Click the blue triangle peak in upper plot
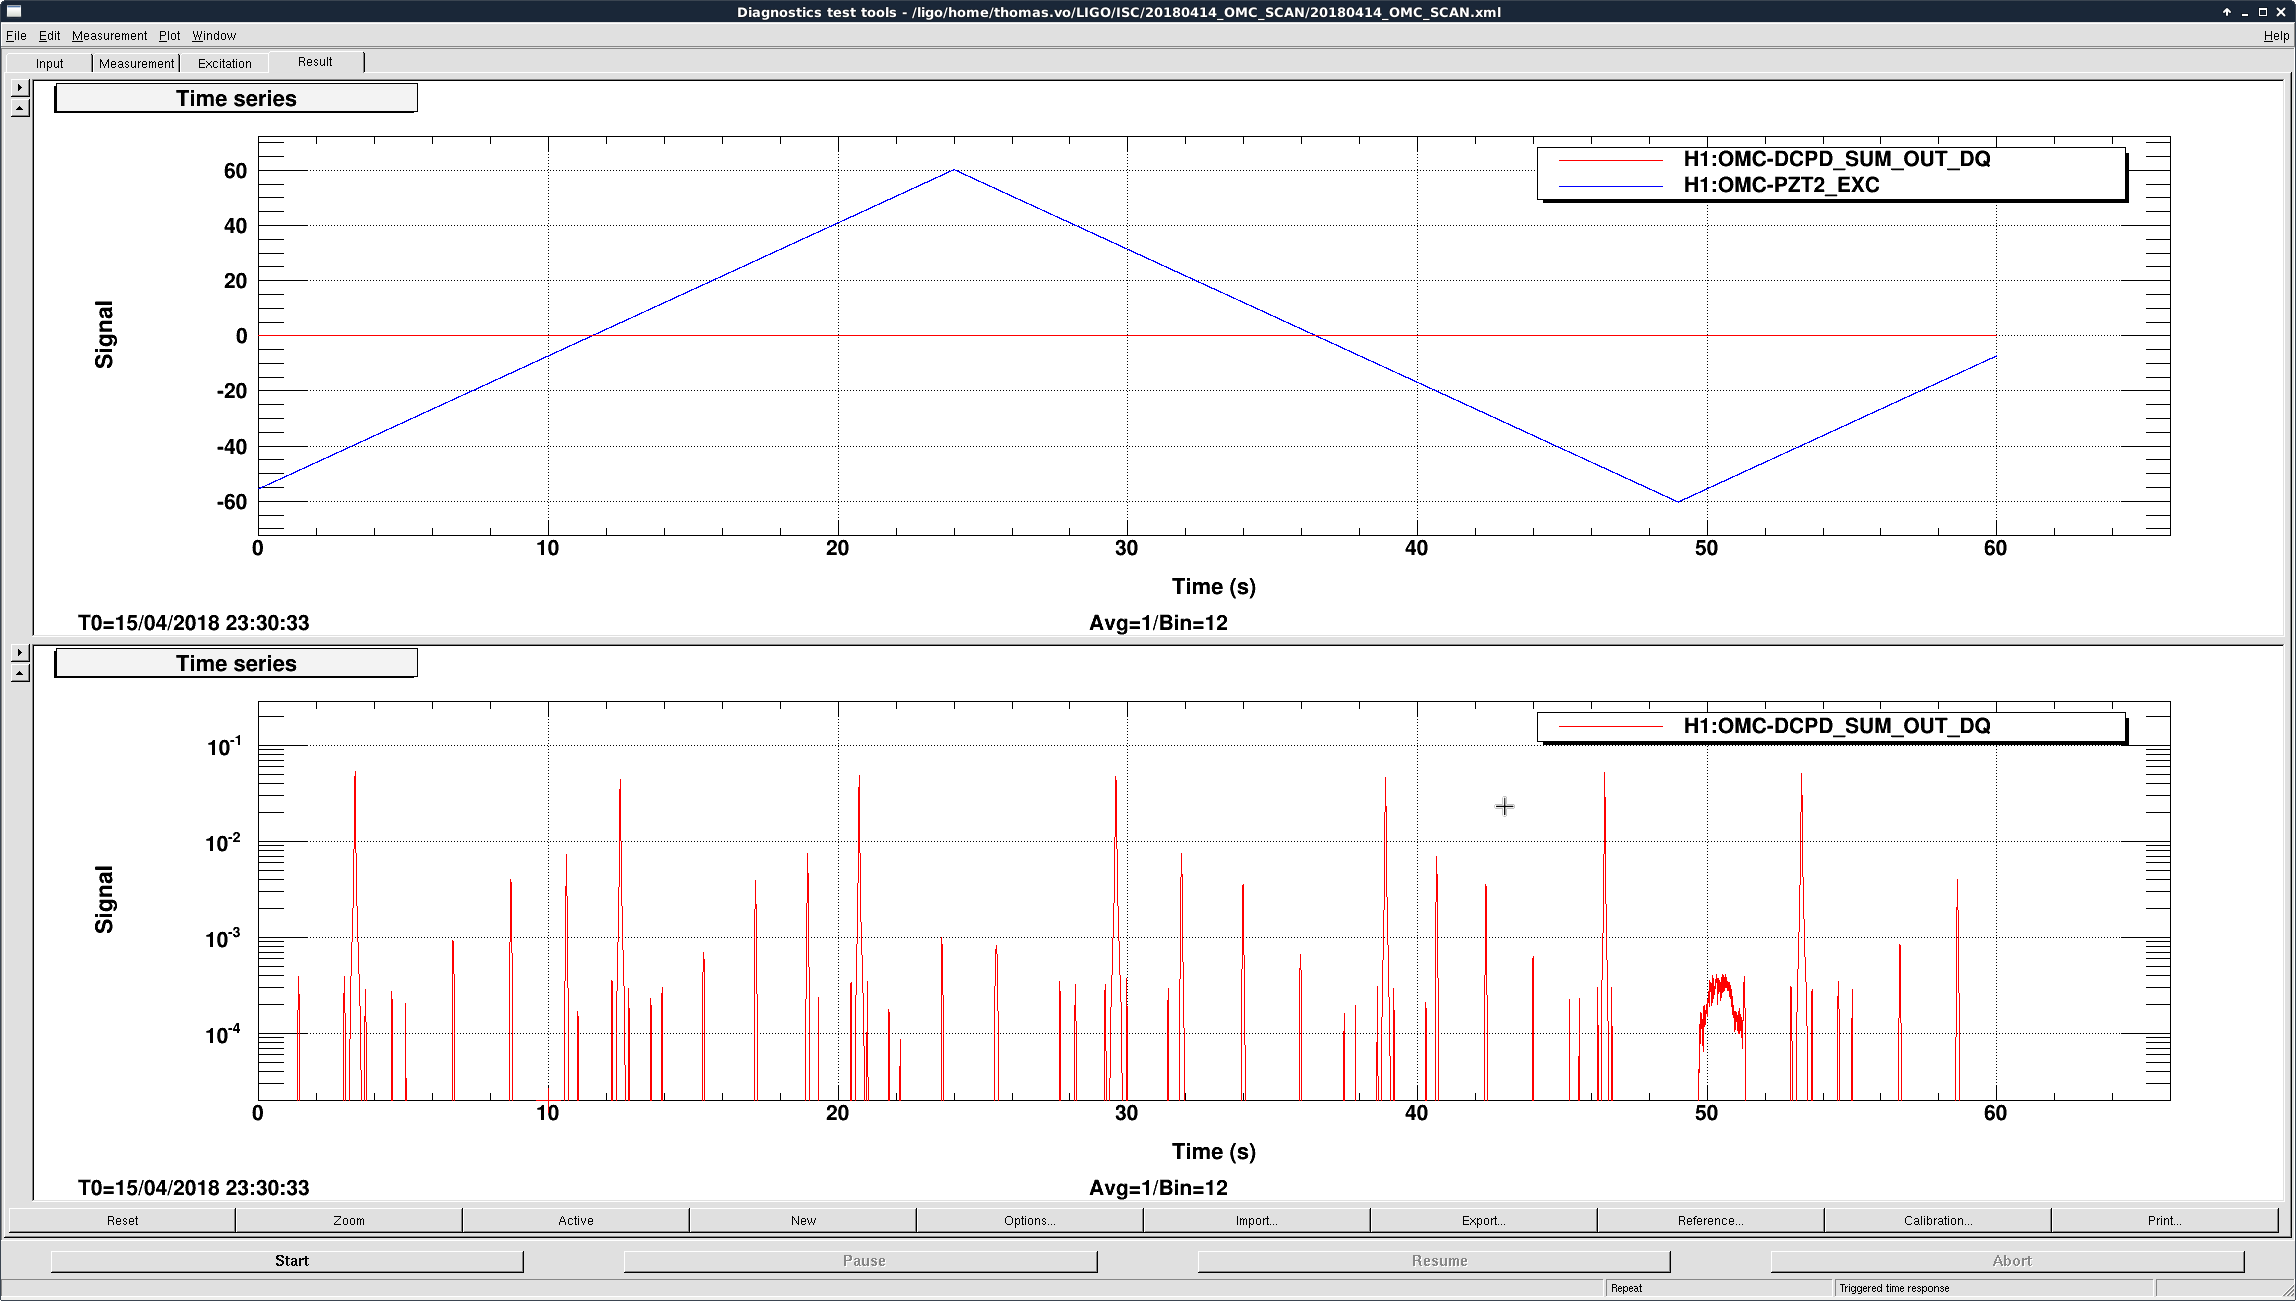Image resolution: width=2296 pixels, height=1301 pixels. (x=954, y=170)
